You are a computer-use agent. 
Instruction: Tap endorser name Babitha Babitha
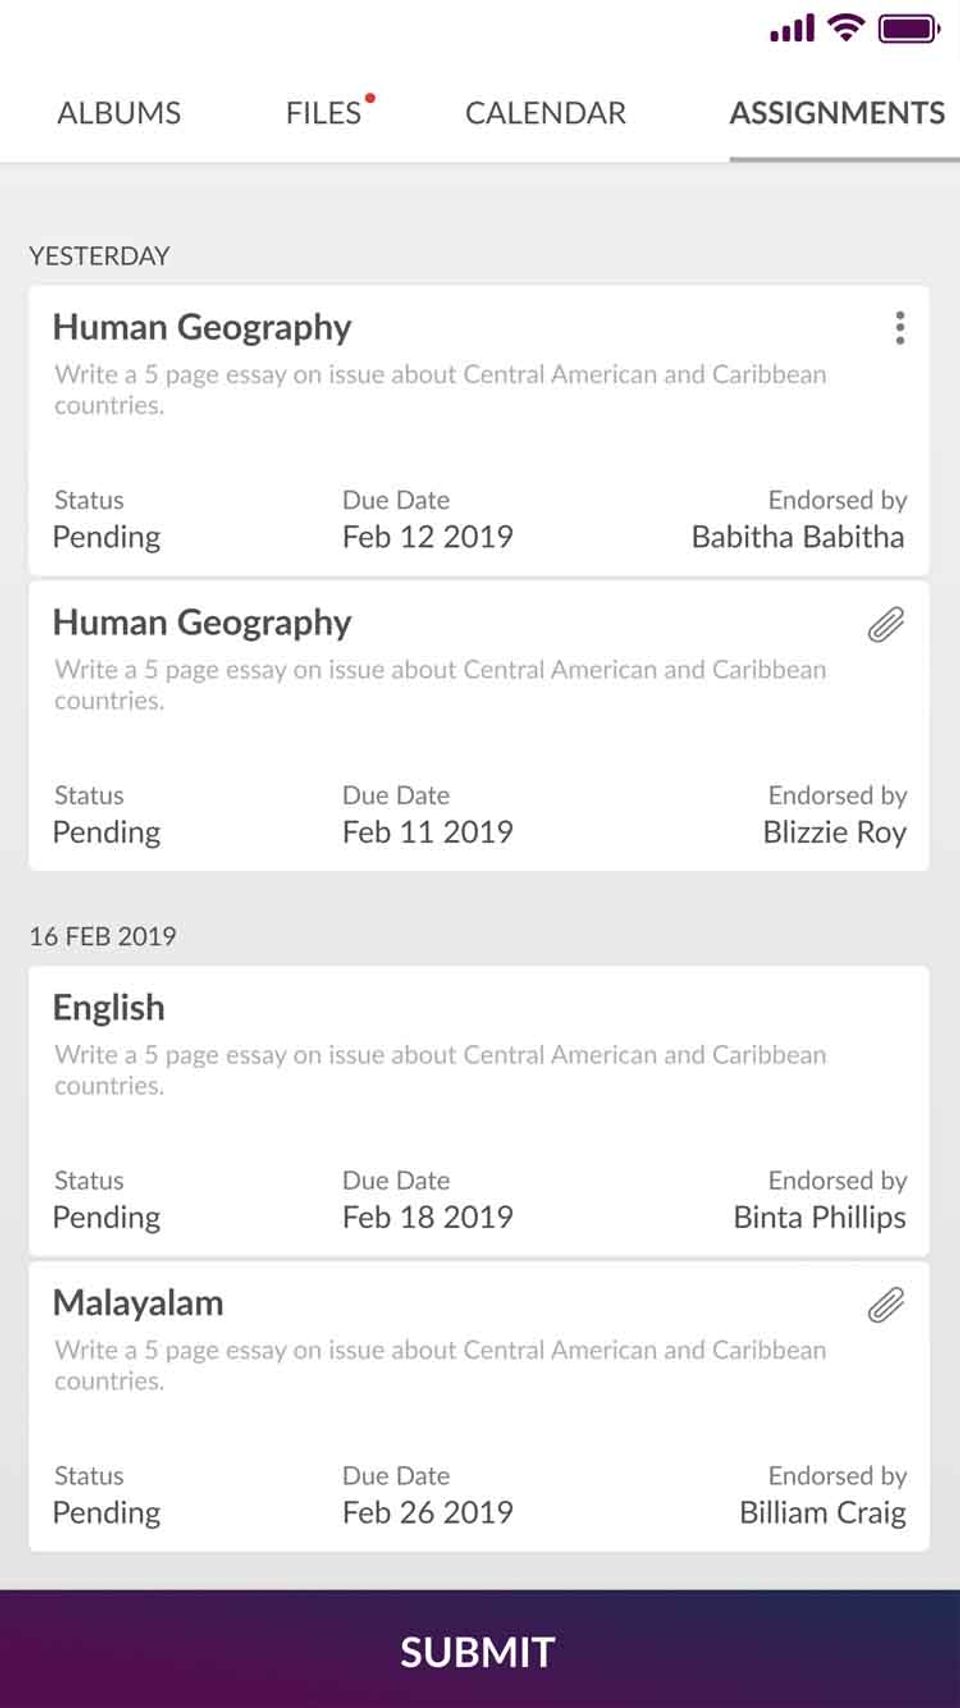point(797,537)
